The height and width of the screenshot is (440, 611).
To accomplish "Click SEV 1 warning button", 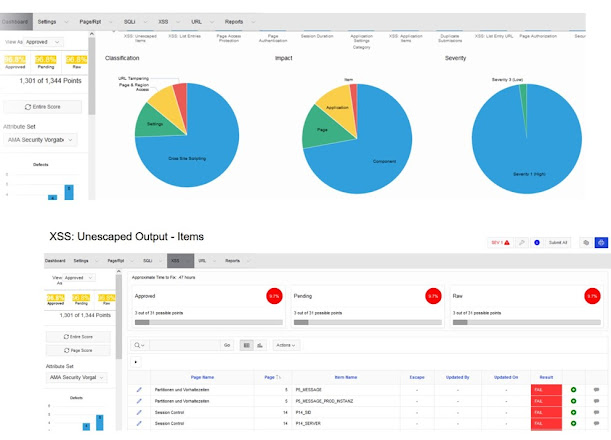I will (500, 242).
